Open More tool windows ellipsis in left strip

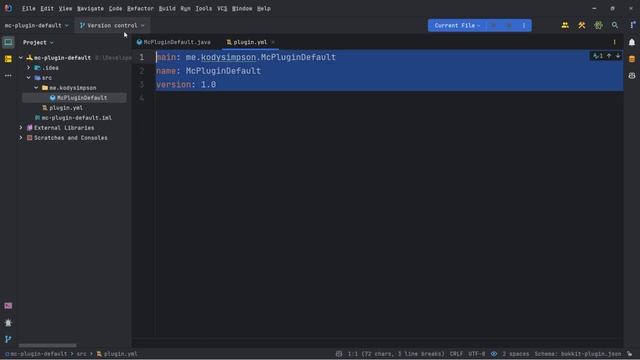click(x=8, y=76)
